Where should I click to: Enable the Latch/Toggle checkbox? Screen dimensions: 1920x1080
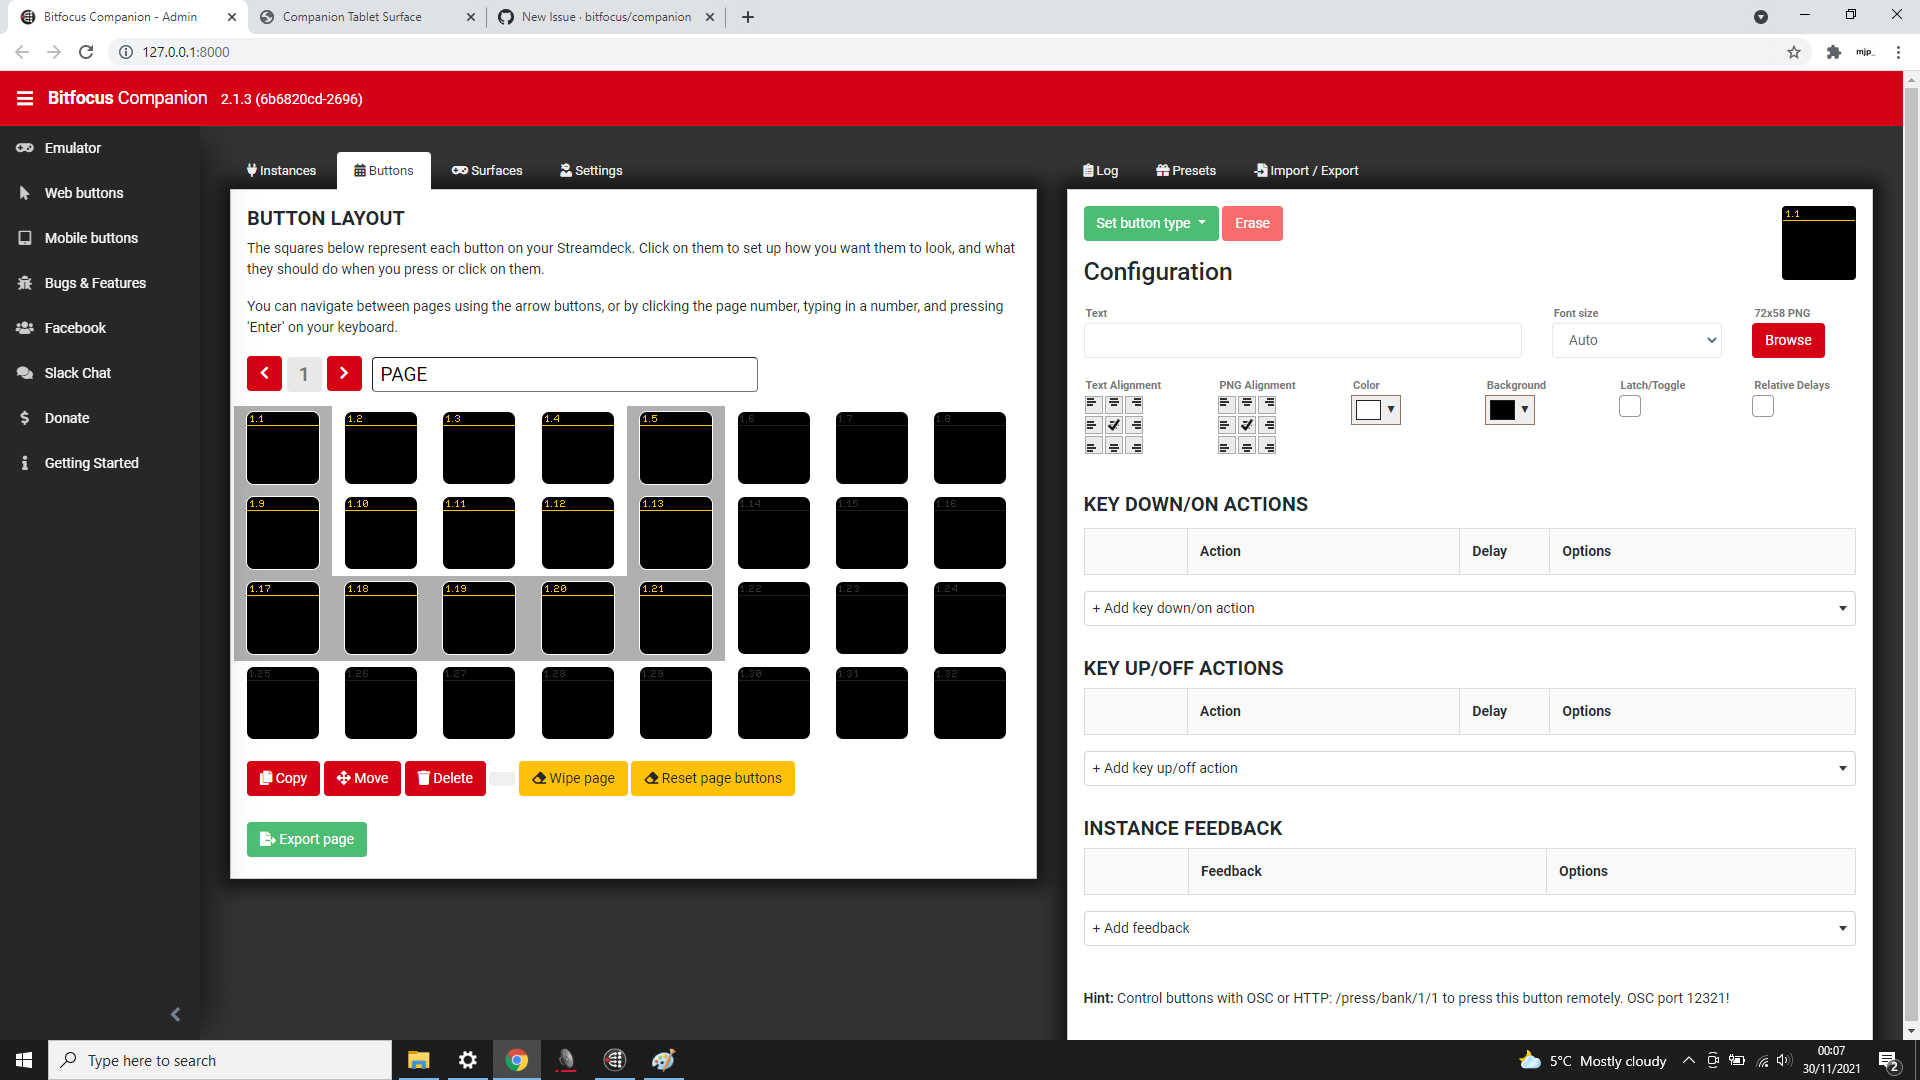coord(1629,406)
